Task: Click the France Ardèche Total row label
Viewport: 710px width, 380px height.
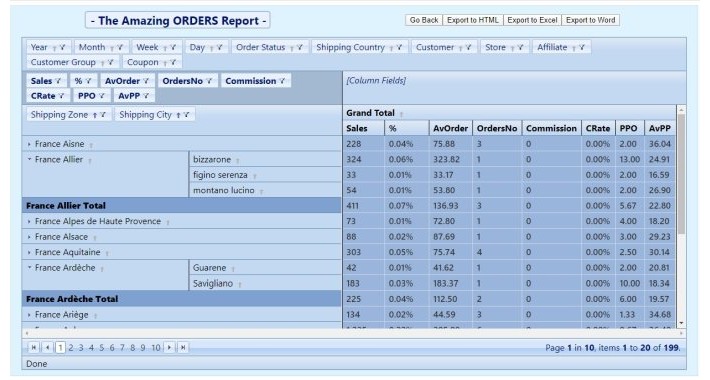Action: [72, 299]
